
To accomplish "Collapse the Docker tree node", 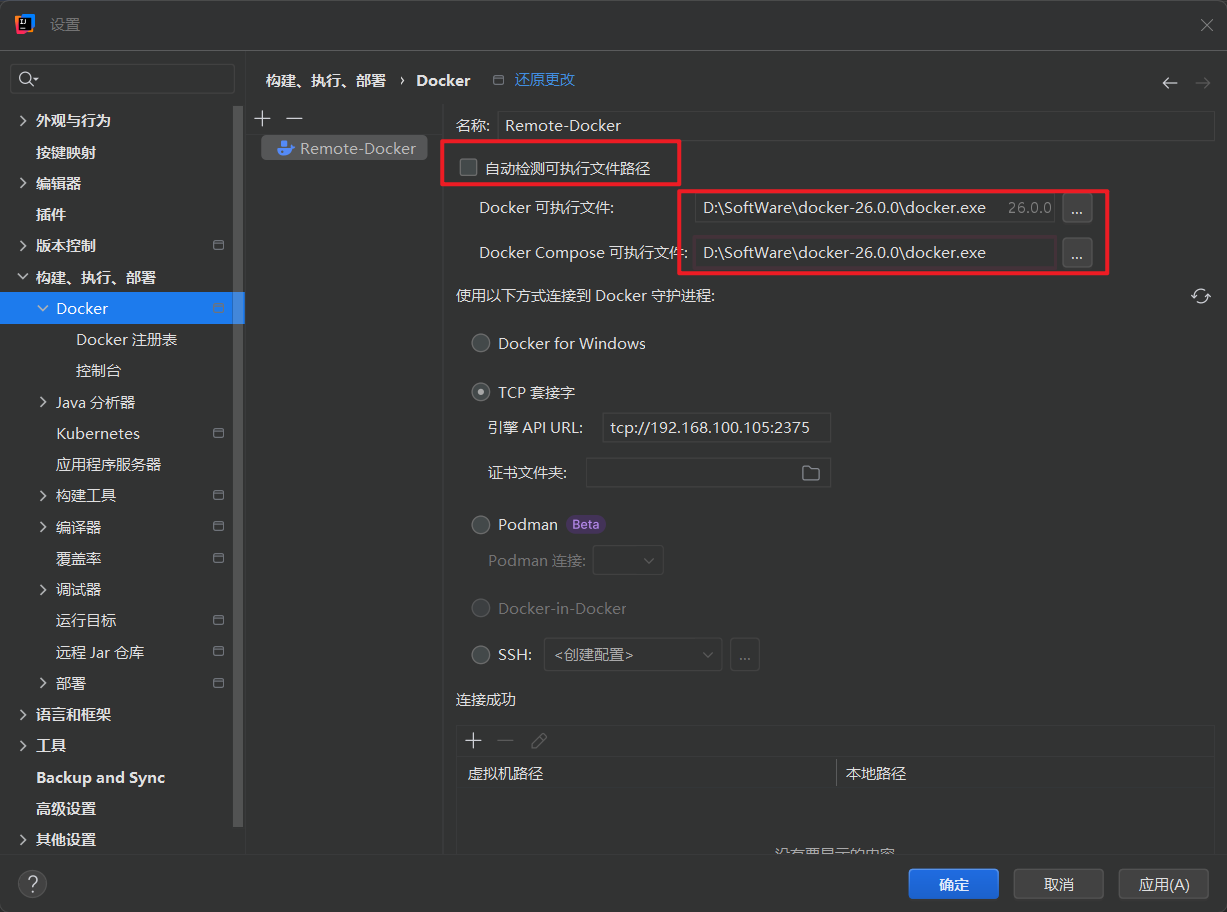I will (x=43, y=308).
